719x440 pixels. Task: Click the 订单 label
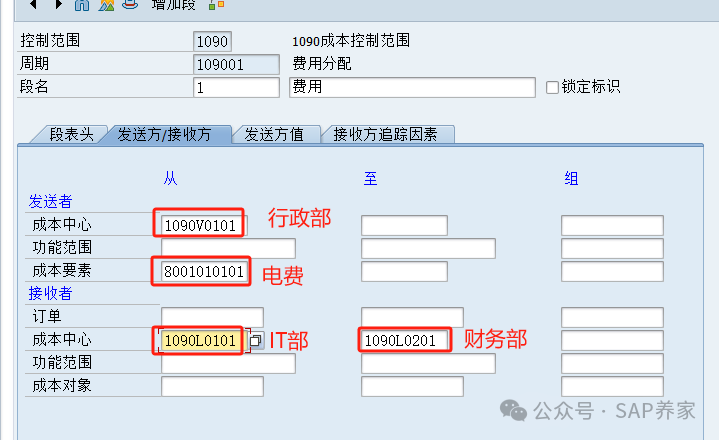click(x=47, y=317)
